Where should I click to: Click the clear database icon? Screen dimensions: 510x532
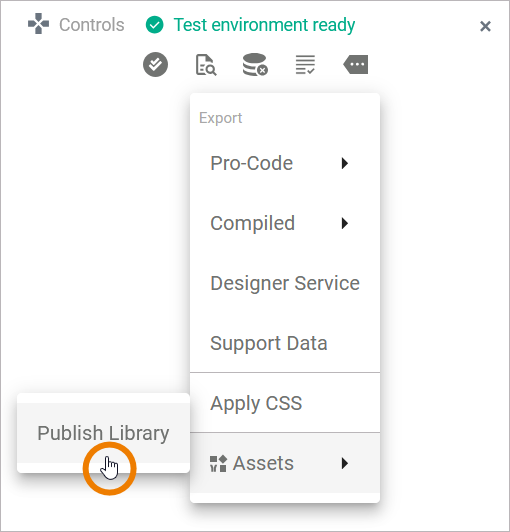pyautogui.click(x=255, y=64)
